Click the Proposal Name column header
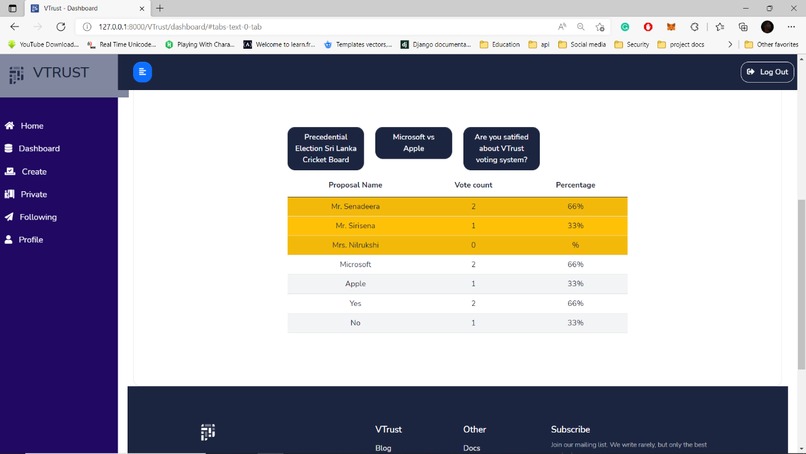This screenshot has width=806, height=454. click(x=355, y=185)
